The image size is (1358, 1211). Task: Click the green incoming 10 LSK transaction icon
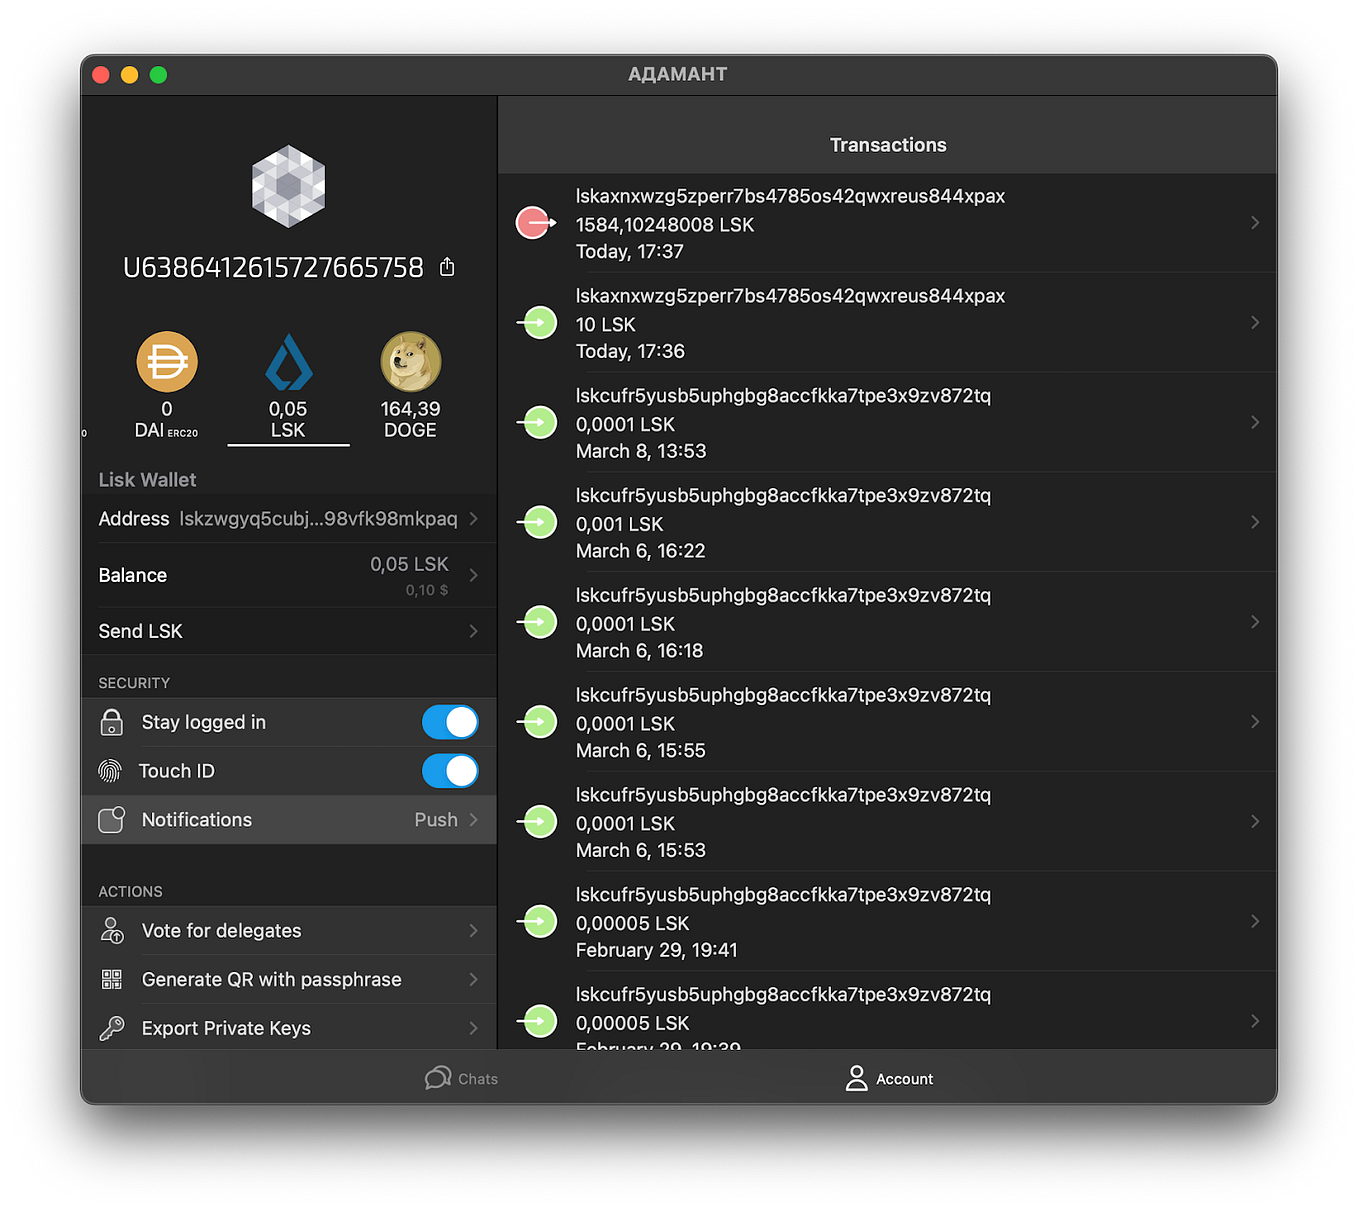[537, 322]
